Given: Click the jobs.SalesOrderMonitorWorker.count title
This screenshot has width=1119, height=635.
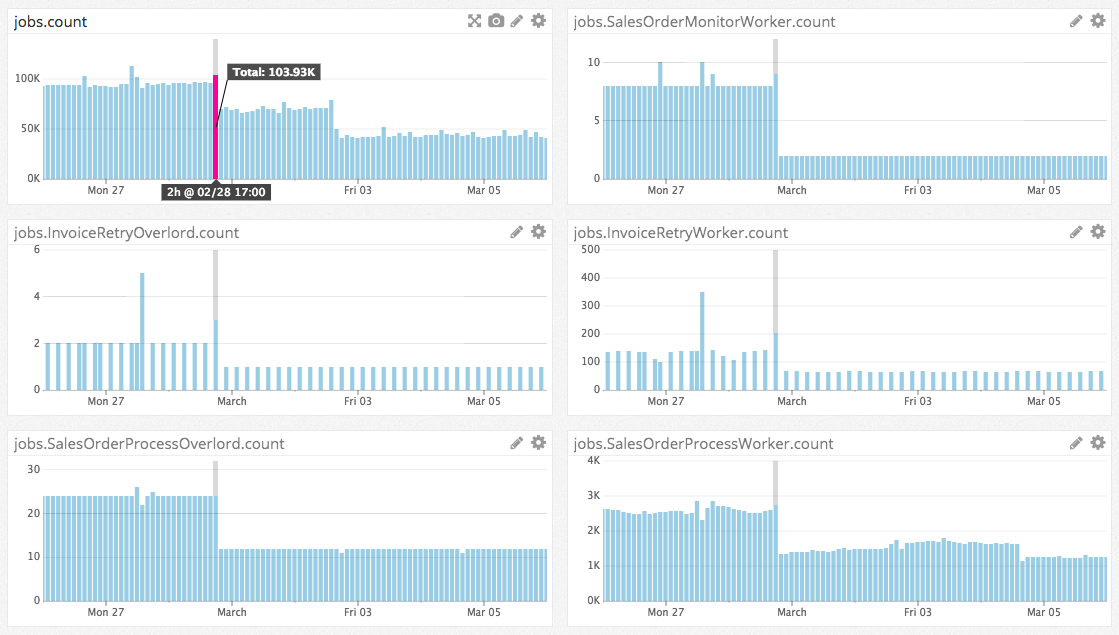Looking at the screenshot, I should click(x=704, y=22).
